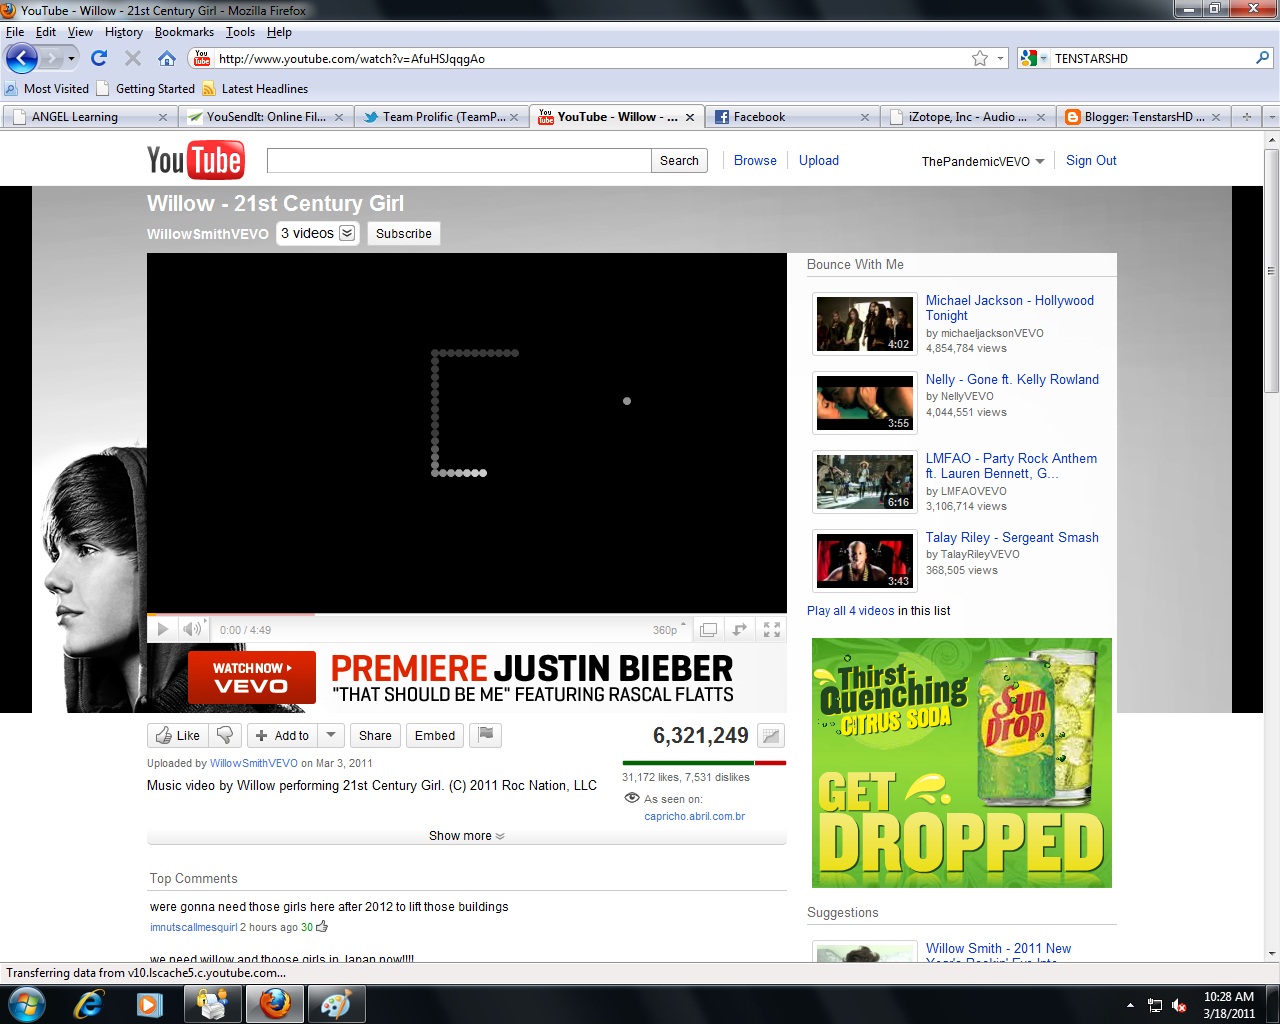Open Michael Jackson Hollywood Tonight thumbnail
This screenshot has width=1280, height=1024.
point(865,324)
